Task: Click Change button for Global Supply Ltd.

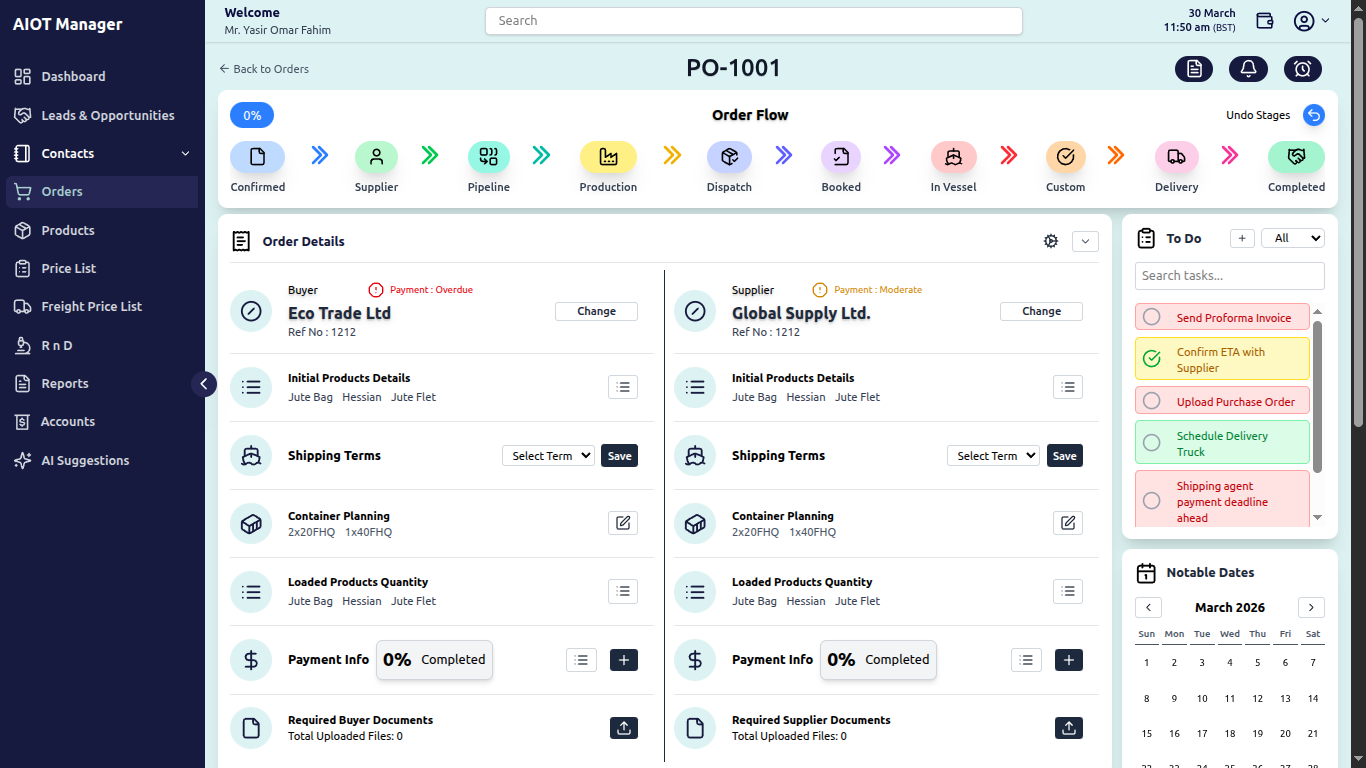Action: pos(1041,312)
